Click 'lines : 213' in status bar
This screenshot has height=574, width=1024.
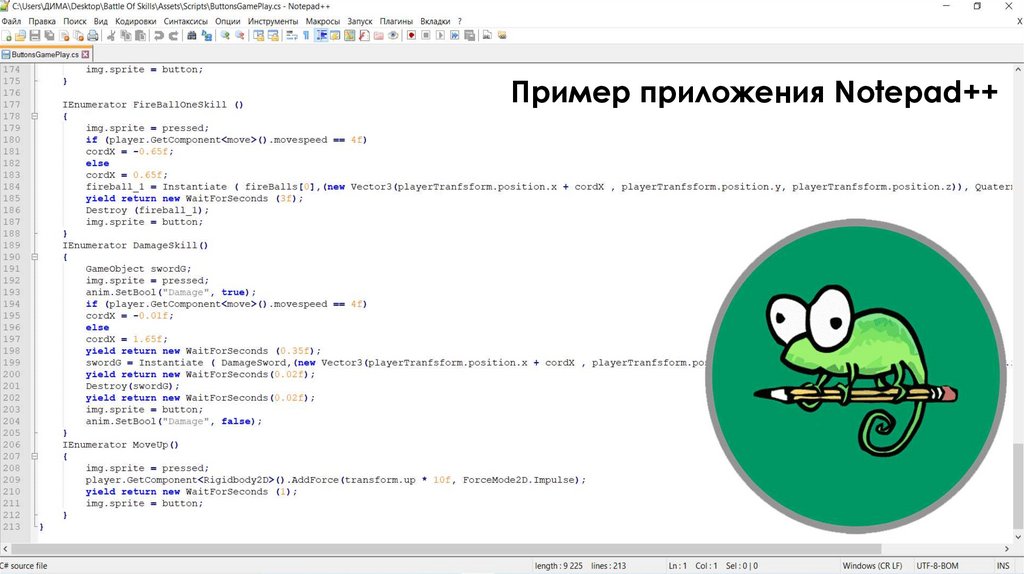coord(609,566)
